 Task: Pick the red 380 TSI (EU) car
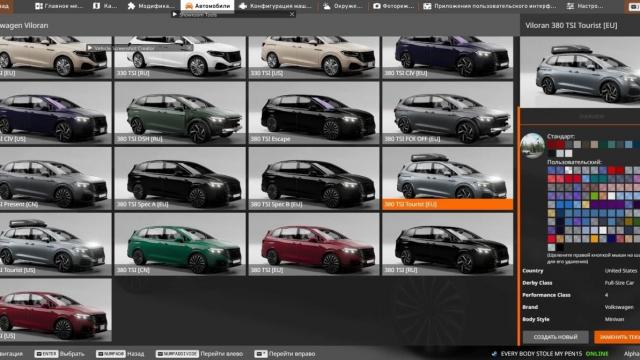[x=313, y=244]
